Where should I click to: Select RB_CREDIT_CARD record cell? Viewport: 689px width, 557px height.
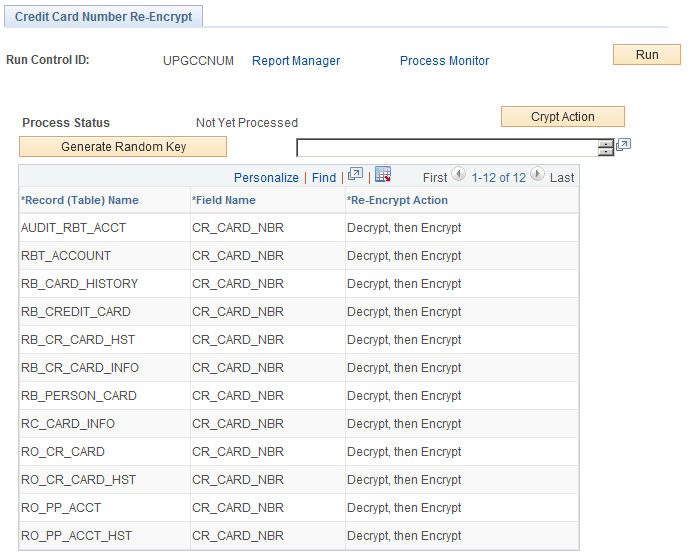pyautogui.click(x=105, y=312)
